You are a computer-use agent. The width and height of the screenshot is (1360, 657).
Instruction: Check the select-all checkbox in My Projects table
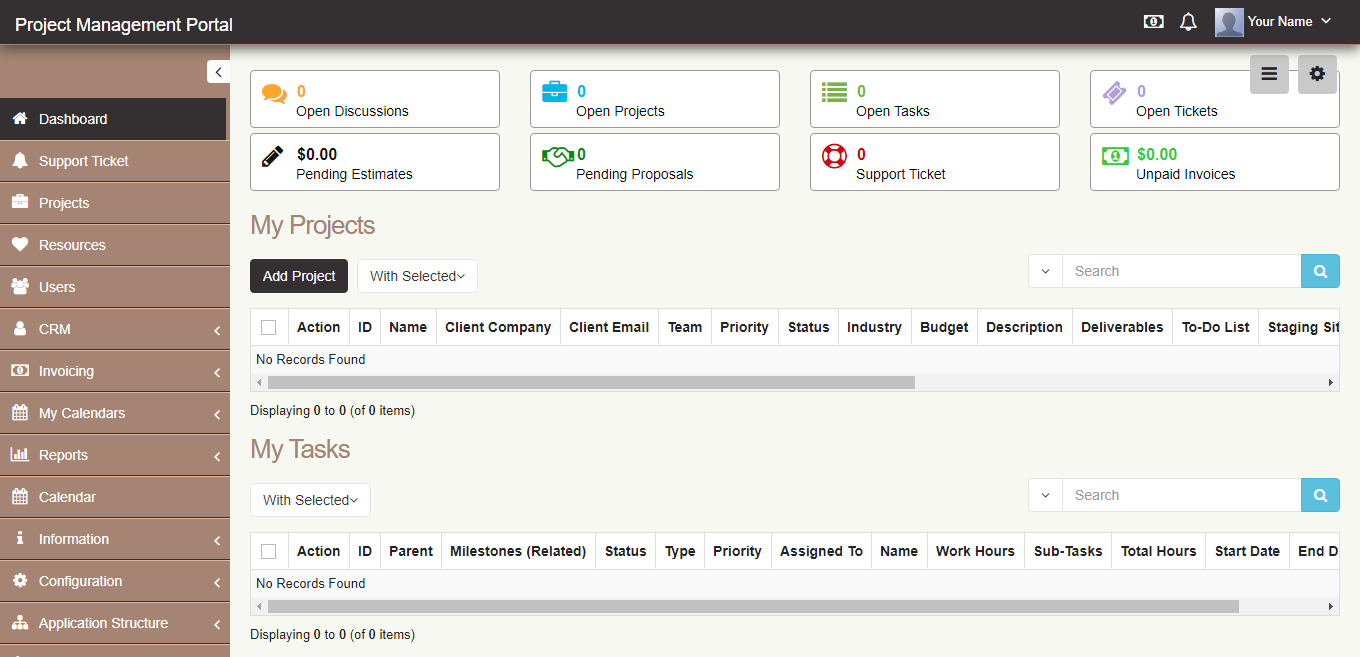(268, 326)
